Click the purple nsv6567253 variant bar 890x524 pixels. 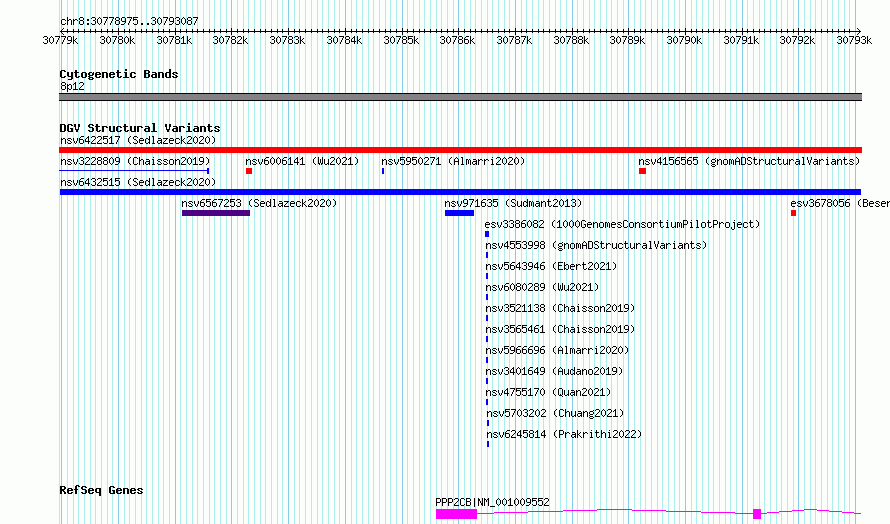coord(216,213)
